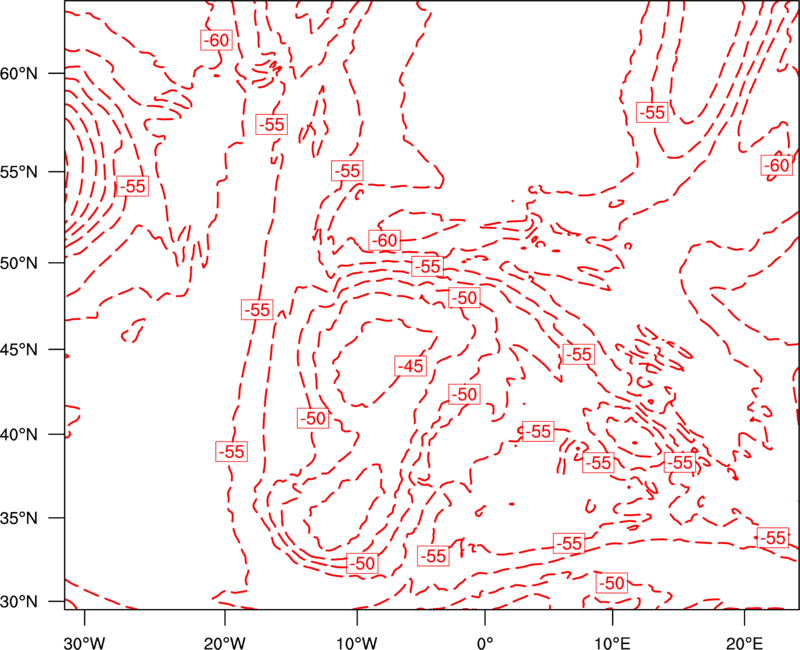
Task: Click the -60 label near 51°N, 8°W
Action: 385,240
